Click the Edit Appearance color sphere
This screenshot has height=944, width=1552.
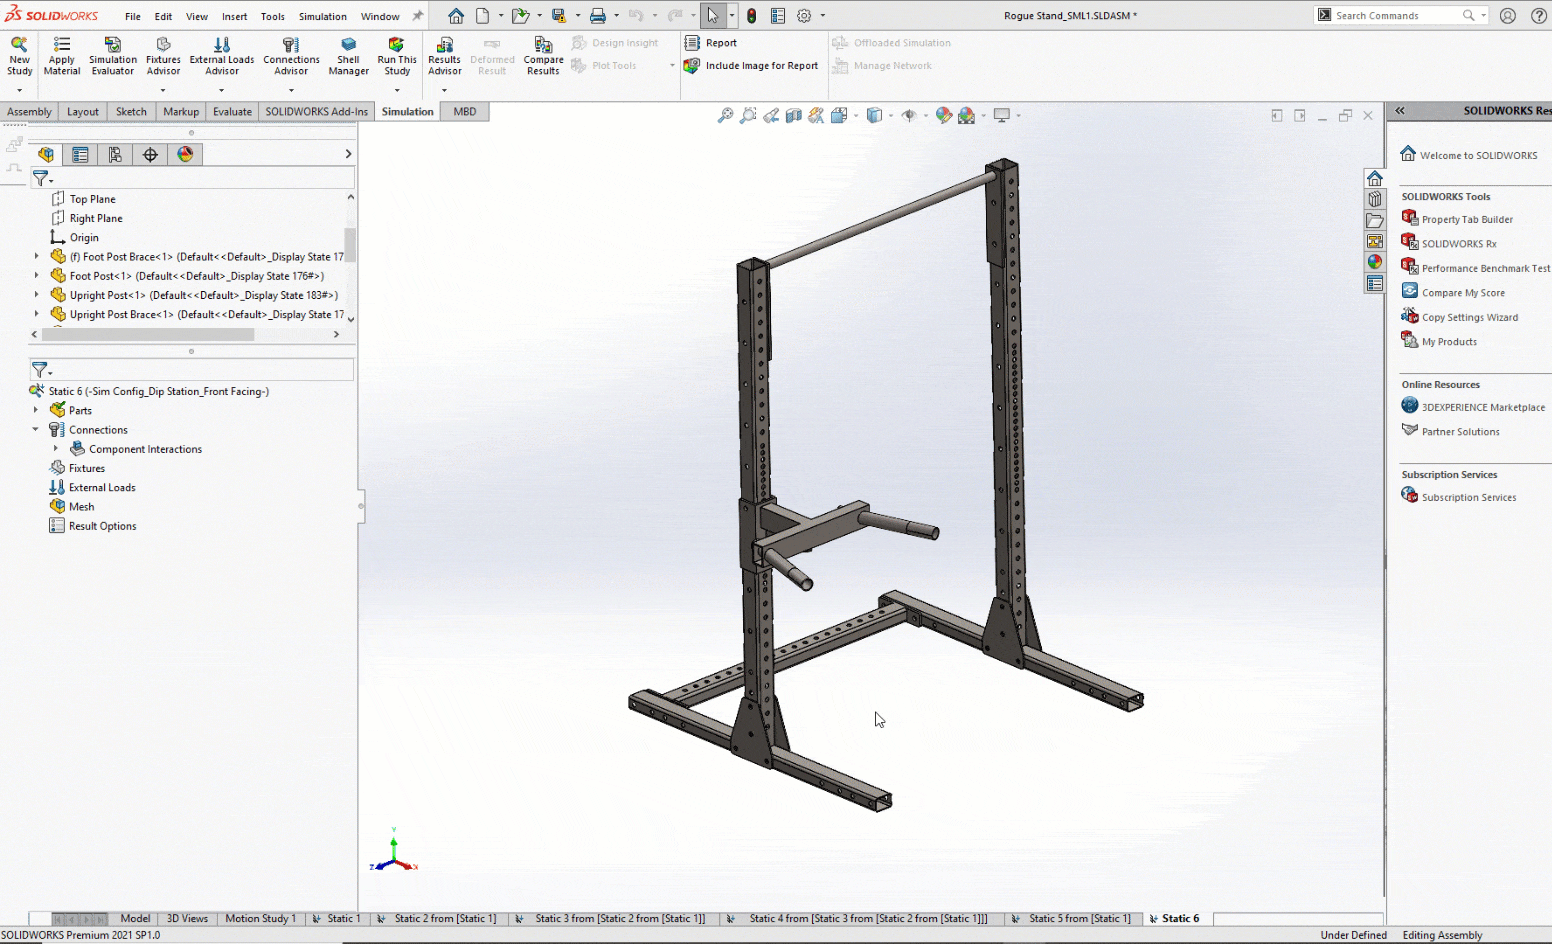point(944,115)
